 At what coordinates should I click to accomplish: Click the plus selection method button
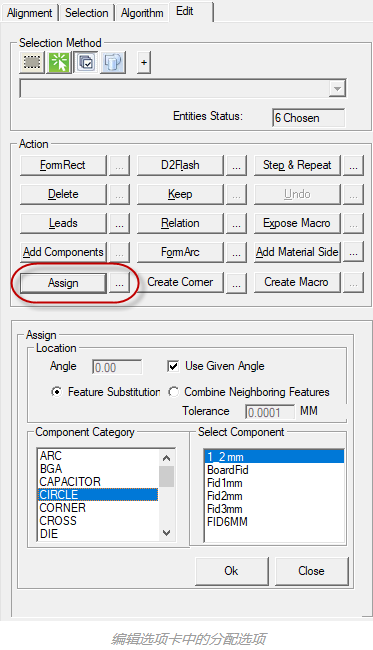point(144,63)
